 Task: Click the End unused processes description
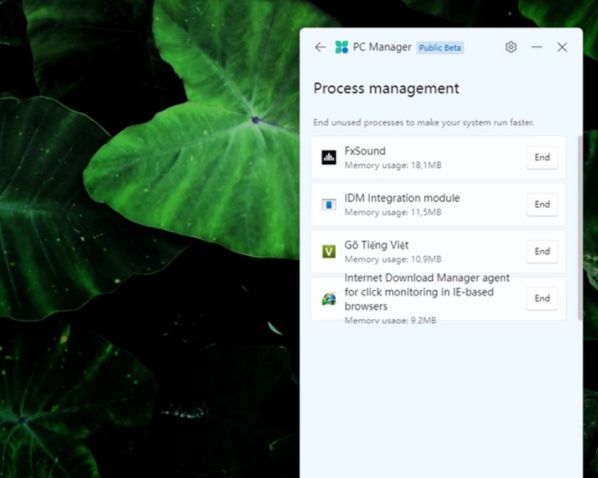(x=423, y=122)
